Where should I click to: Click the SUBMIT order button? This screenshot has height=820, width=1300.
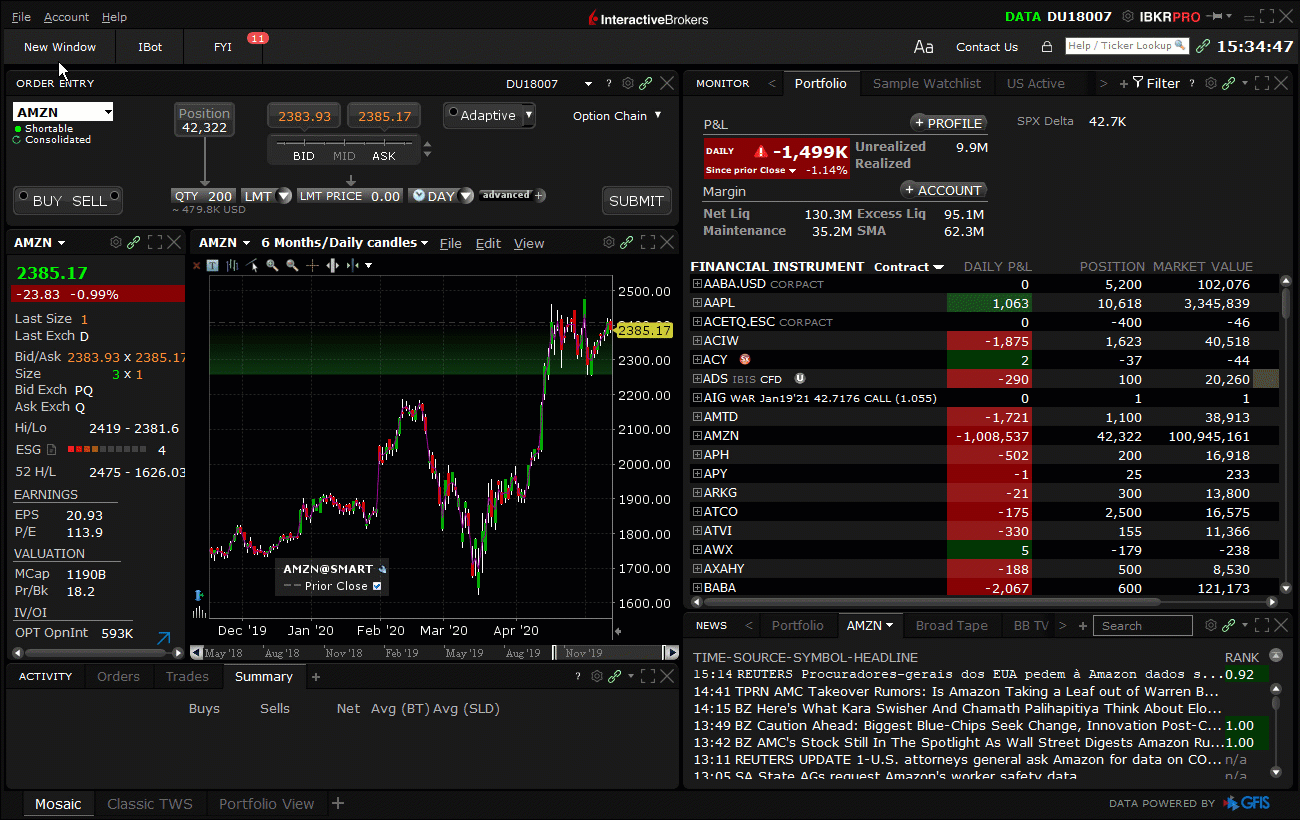[636, 200]
